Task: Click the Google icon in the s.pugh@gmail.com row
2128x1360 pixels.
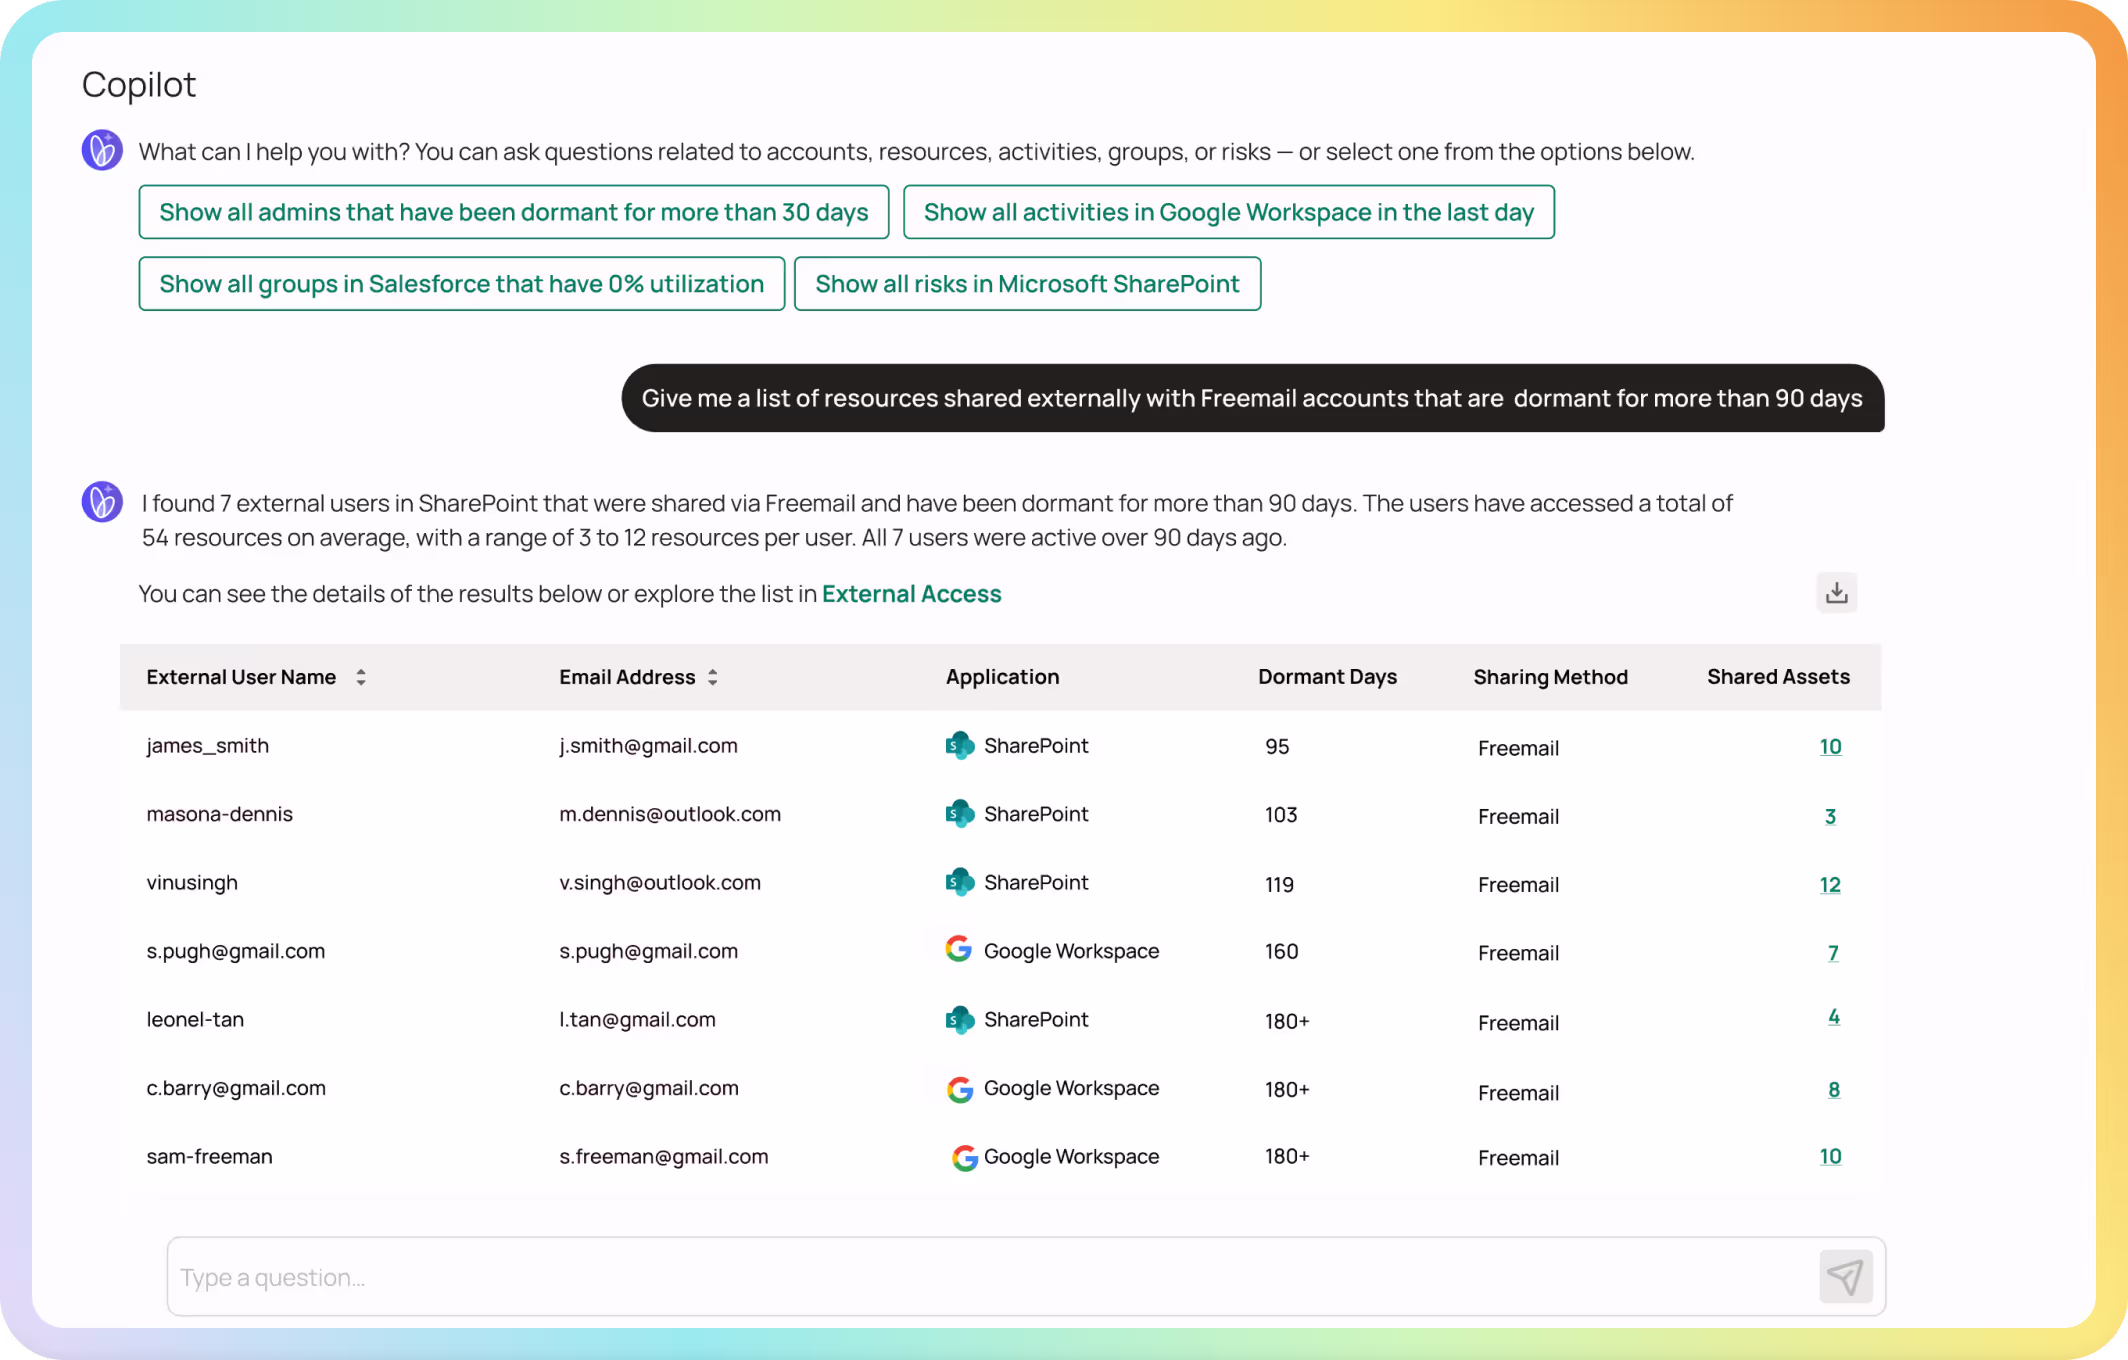Action: pos(958,949)
